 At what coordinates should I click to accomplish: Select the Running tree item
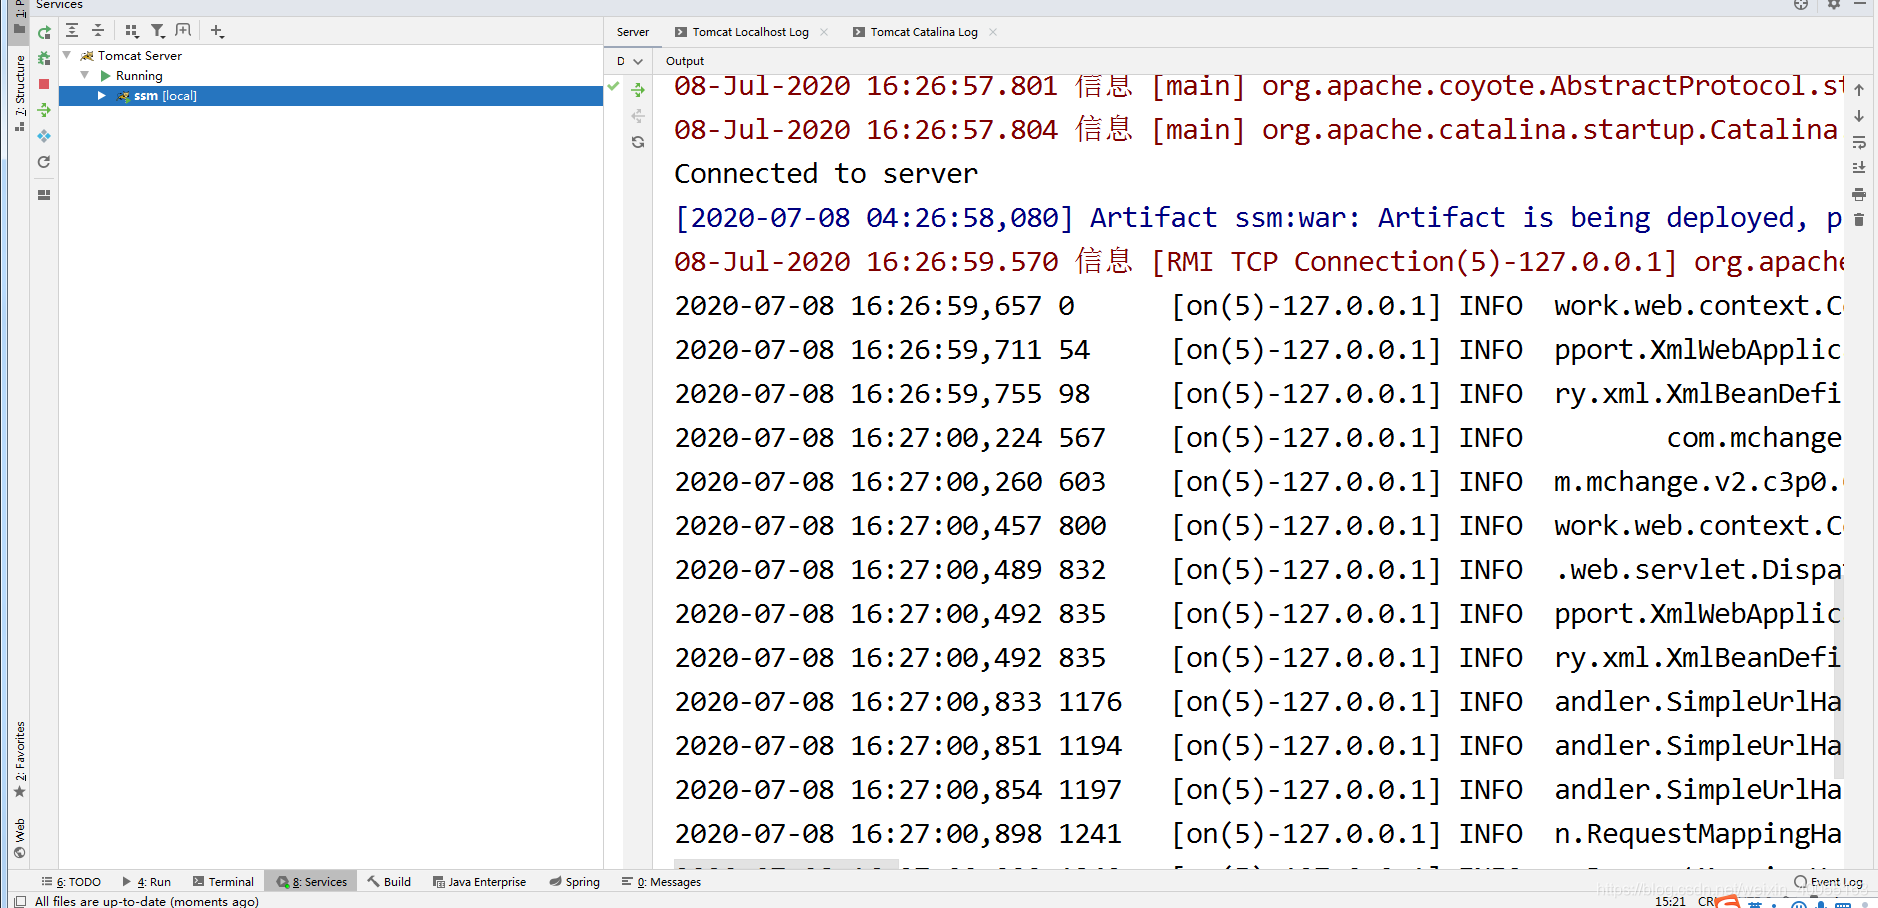click(x=138, y=76)
